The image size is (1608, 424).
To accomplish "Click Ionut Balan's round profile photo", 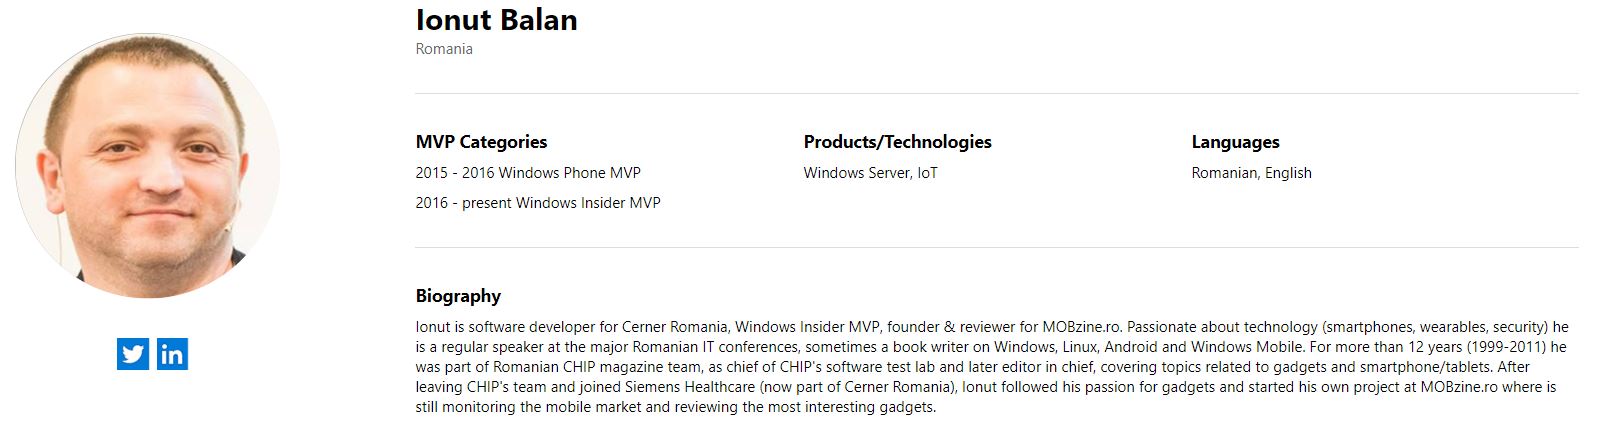I will (x=147, y=166).
